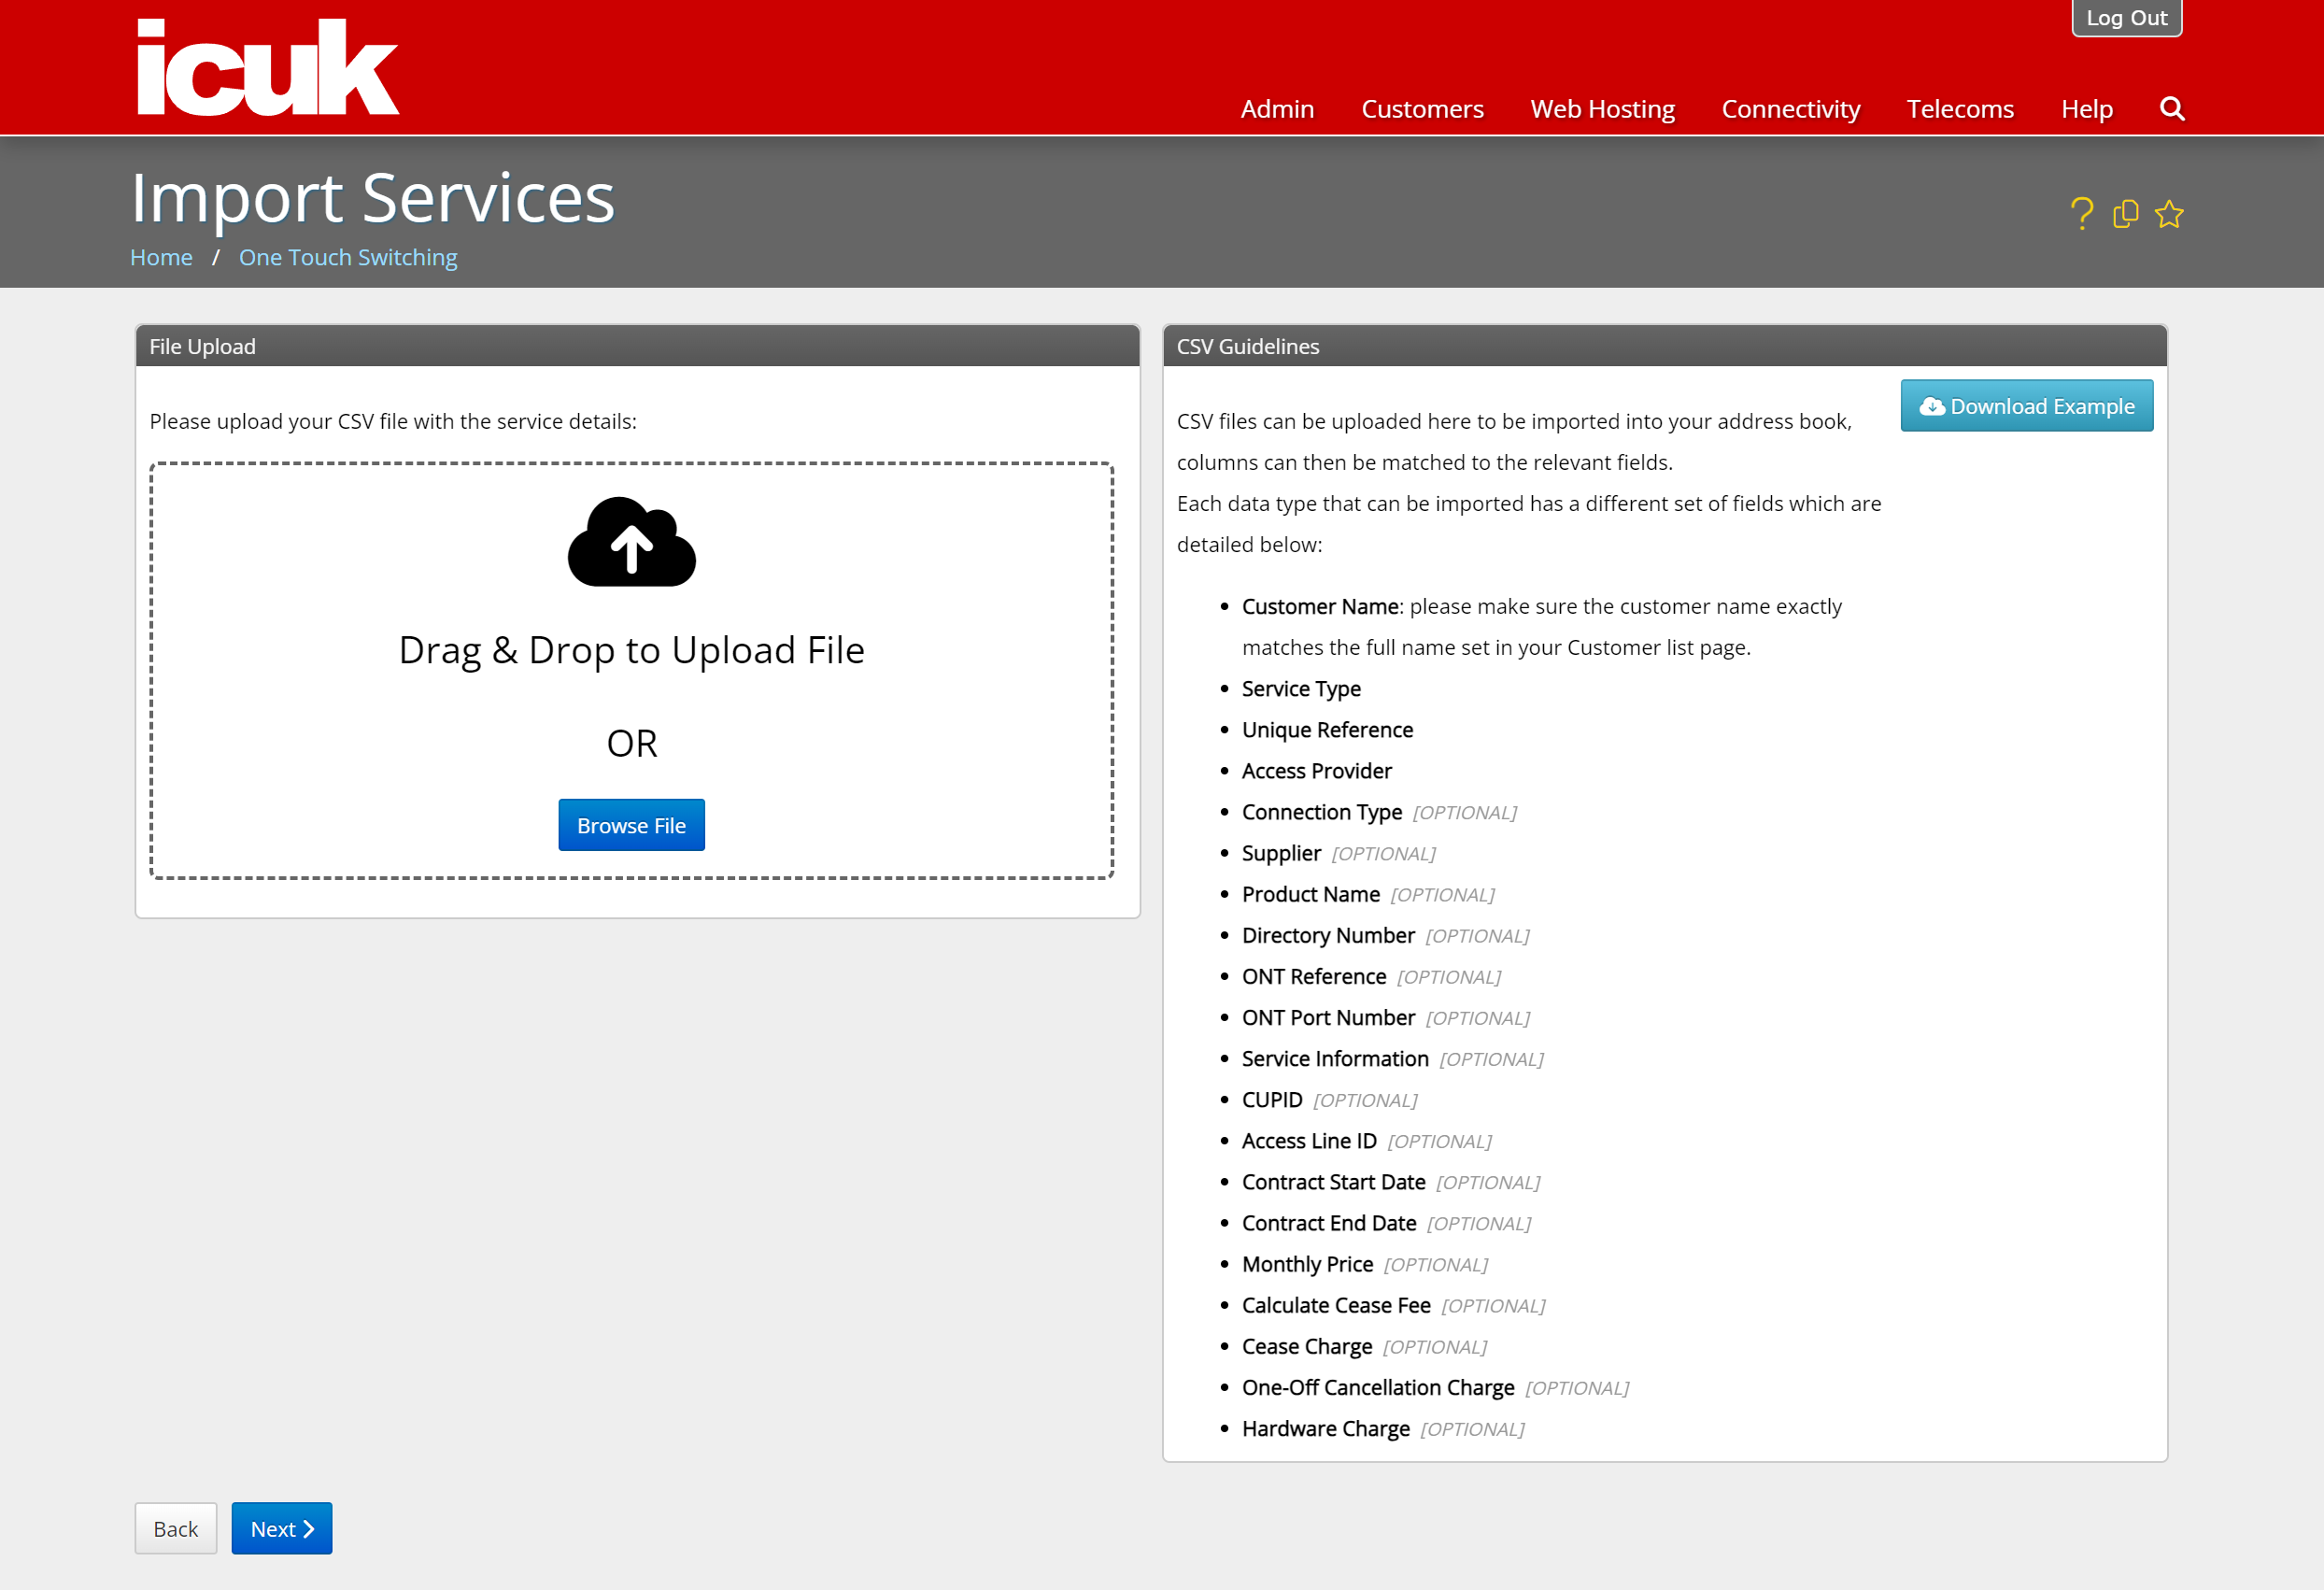The height and width of the screenshot is (1590, 2324).
Task: Click the yellow copy pages icon
Action: point(2125,214)
